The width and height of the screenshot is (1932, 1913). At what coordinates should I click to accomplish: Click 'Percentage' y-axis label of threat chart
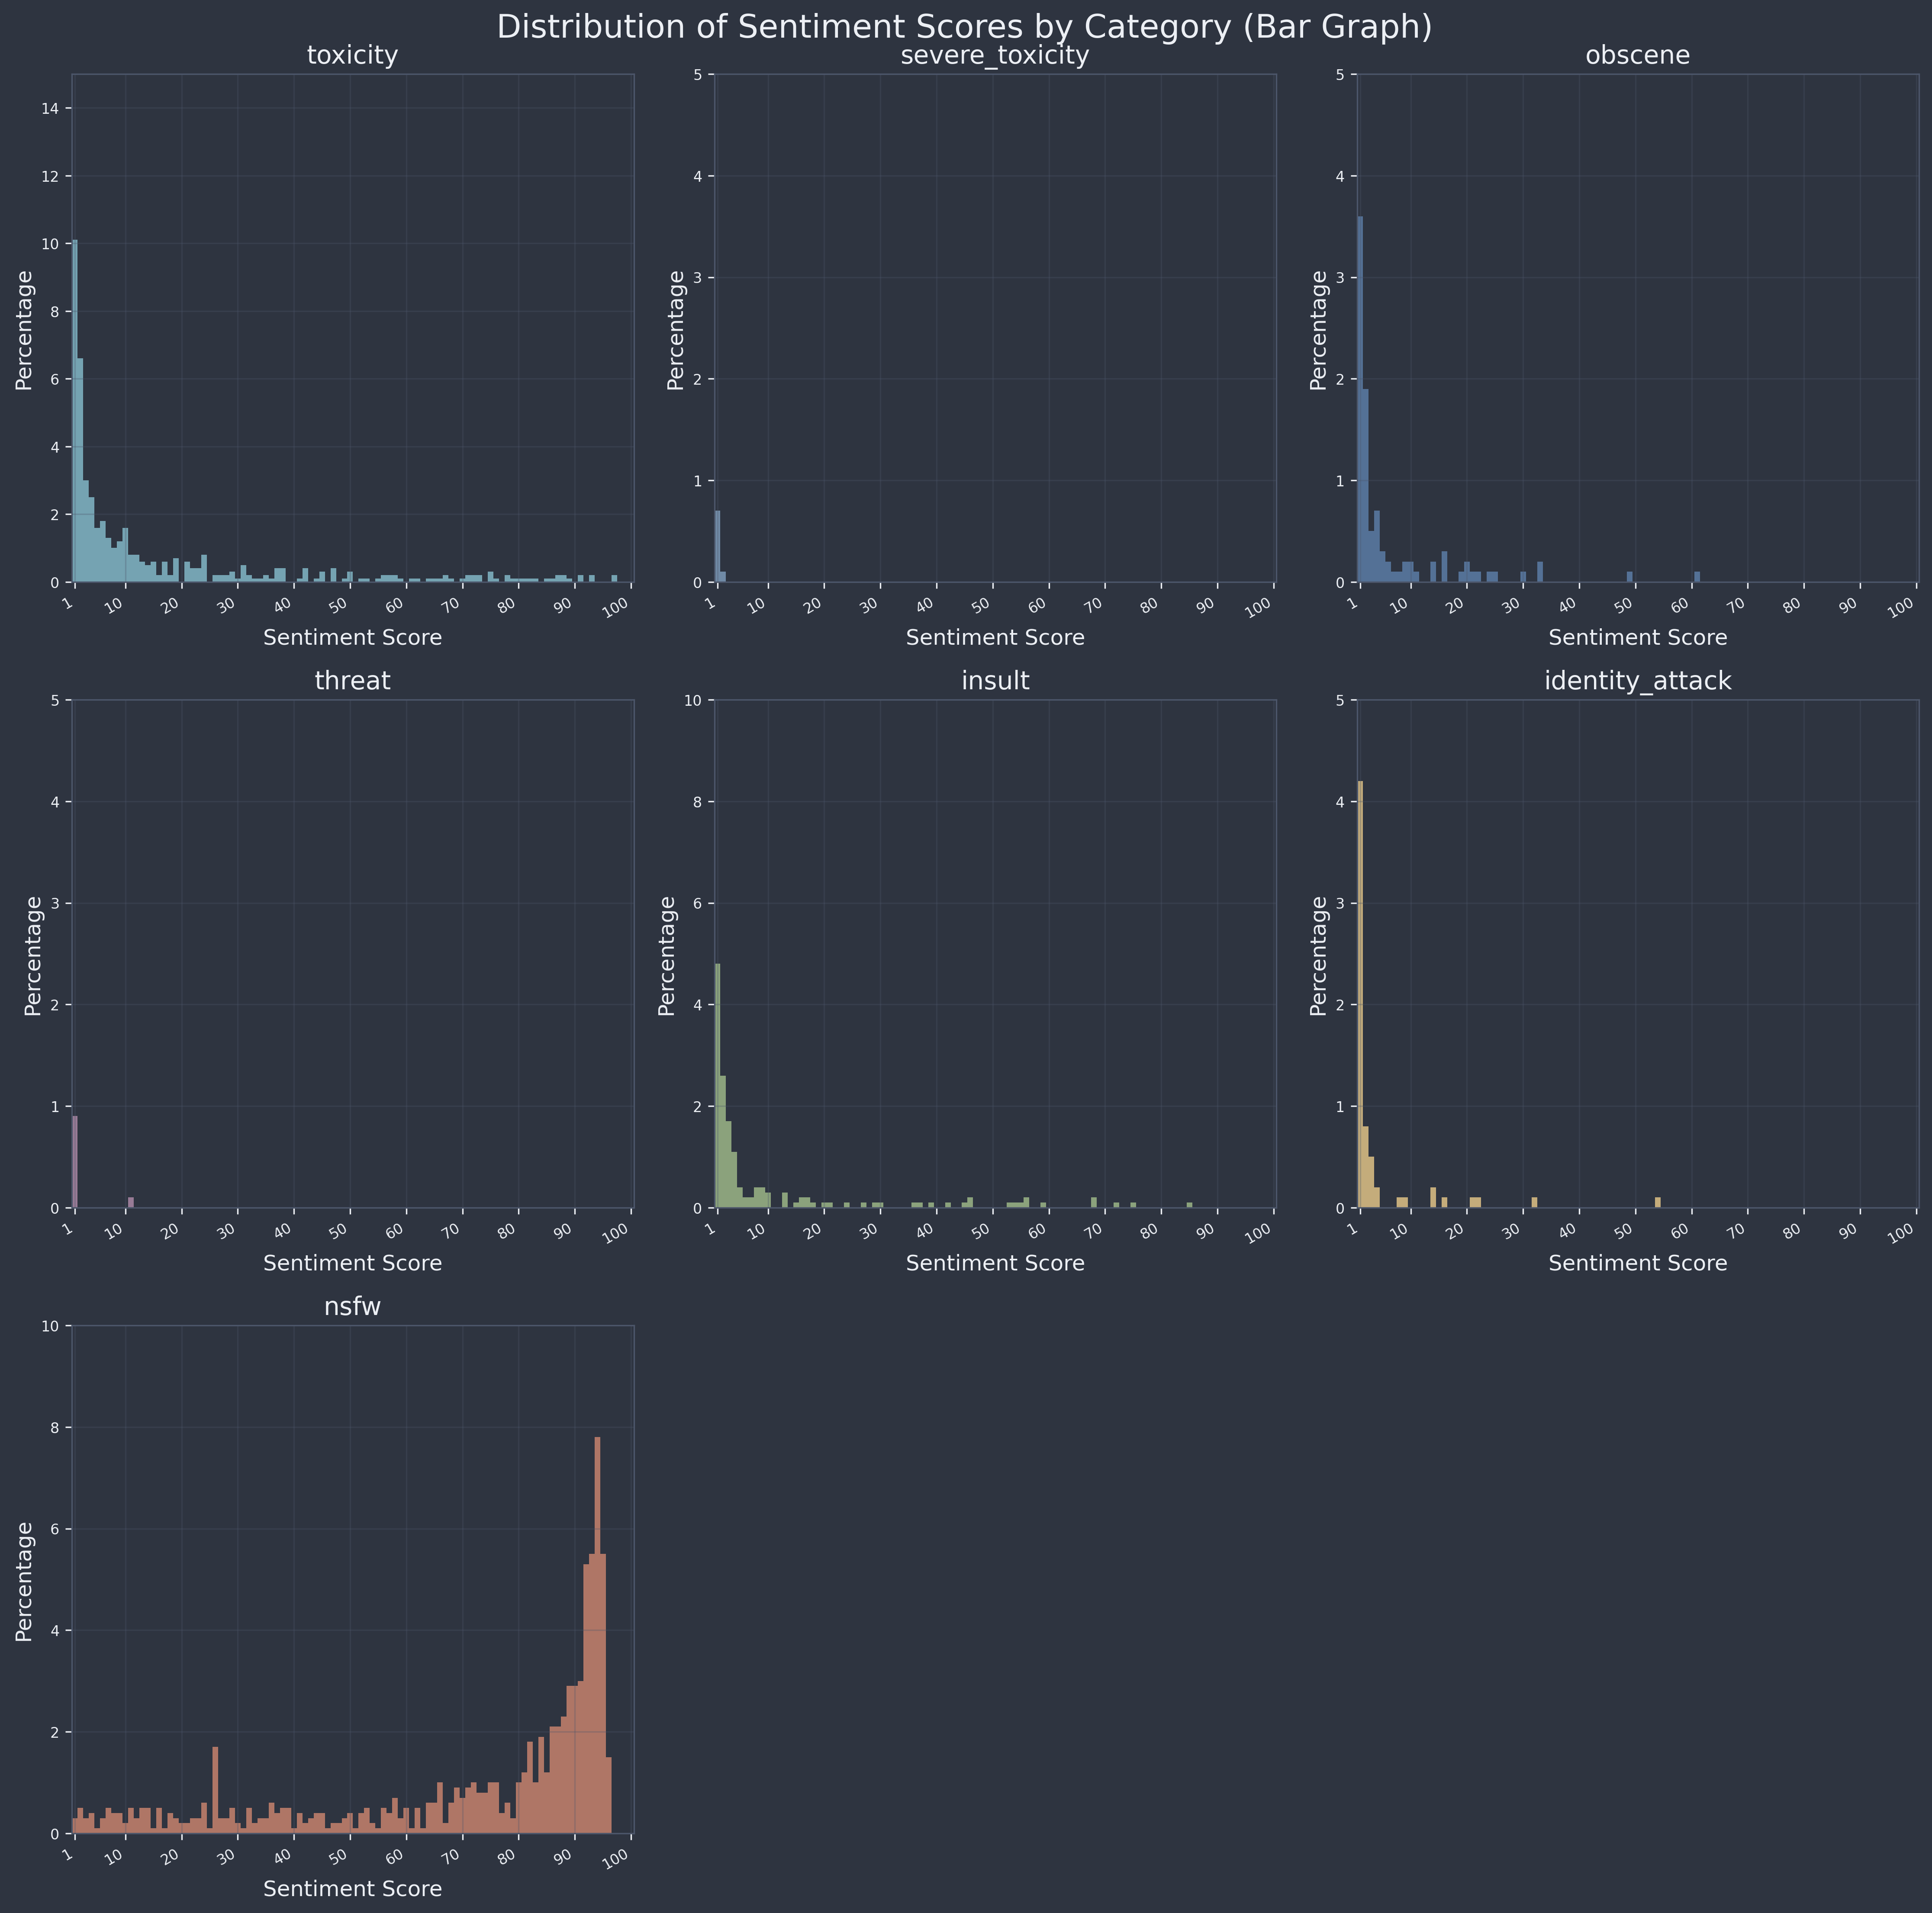tap(33, 955)
